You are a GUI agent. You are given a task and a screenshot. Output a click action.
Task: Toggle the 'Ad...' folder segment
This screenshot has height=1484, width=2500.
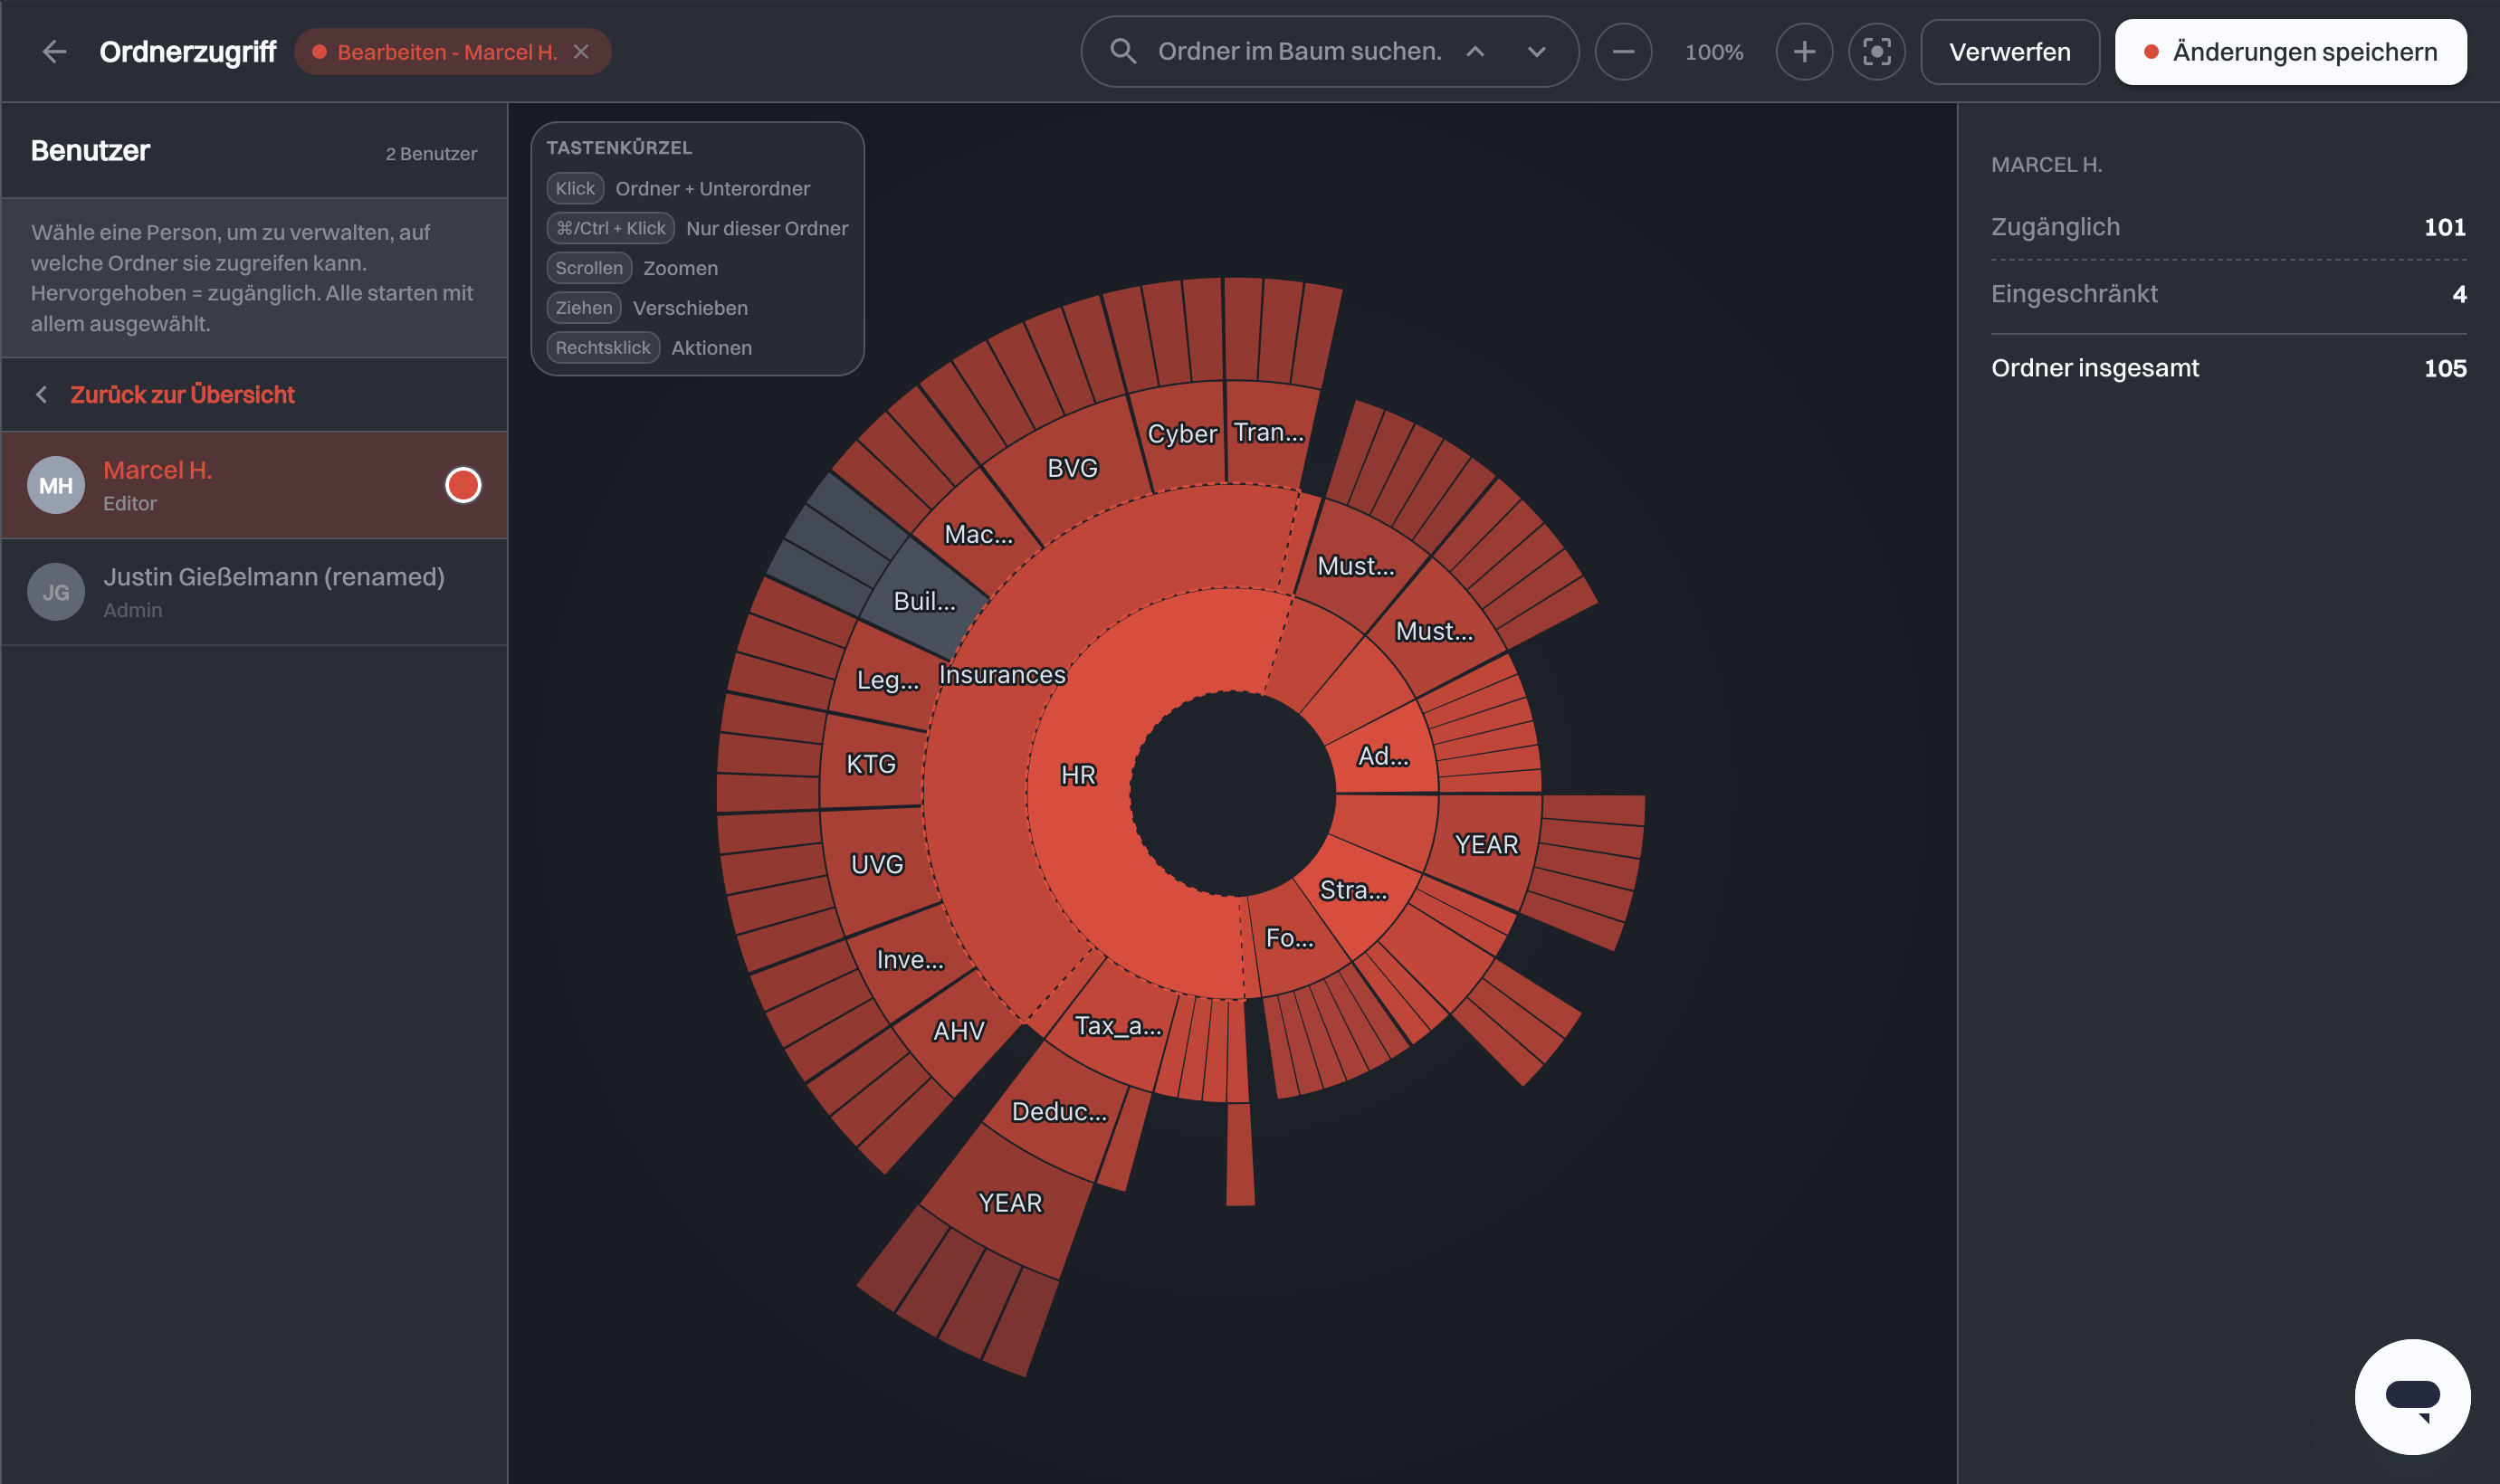click(x=1384, y=756)
